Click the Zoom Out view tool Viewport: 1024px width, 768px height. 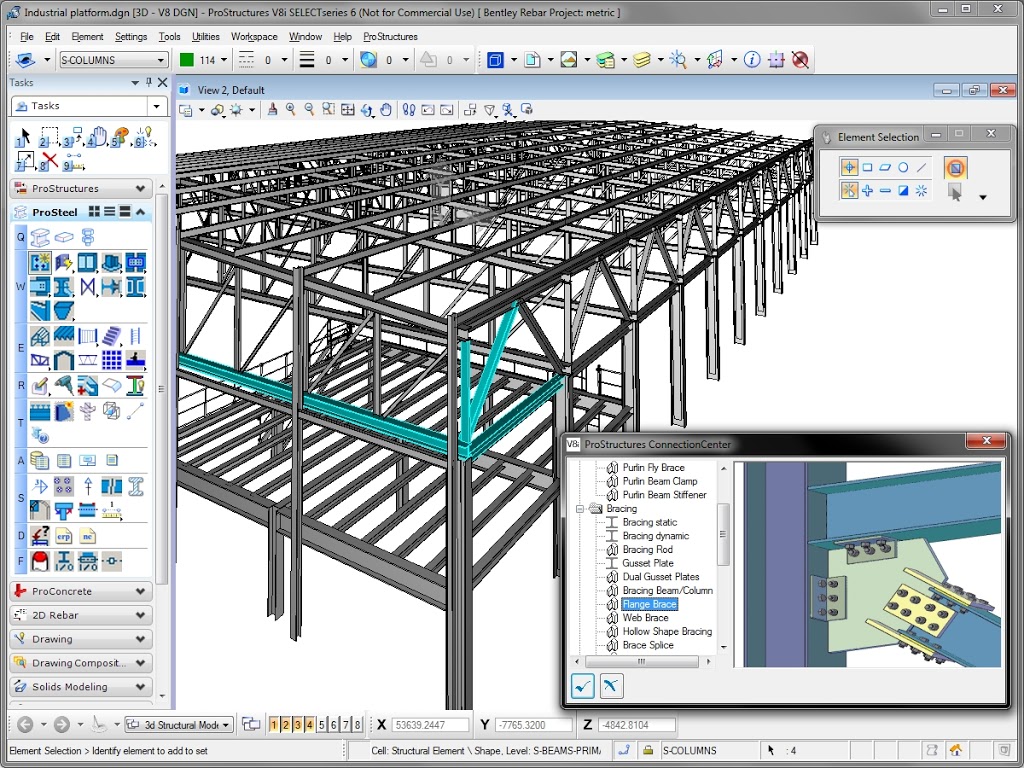pyautogui.click(x=309, y=110)
